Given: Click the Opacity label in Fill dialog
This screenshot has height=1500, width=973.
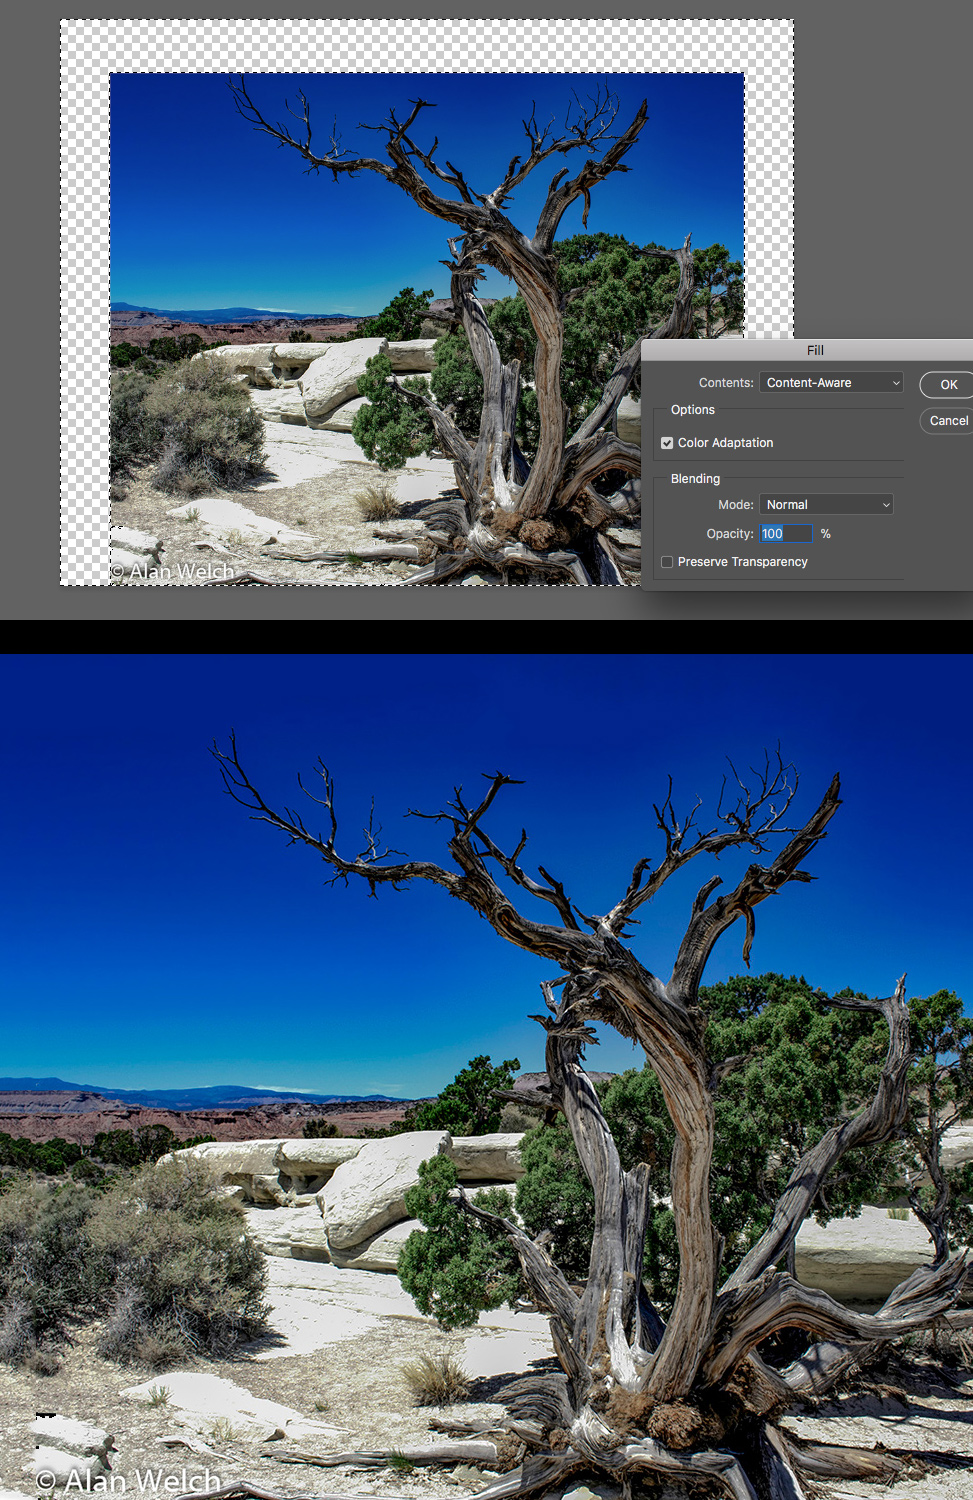Looking at the screenshot, I should [x=729, y=534].
